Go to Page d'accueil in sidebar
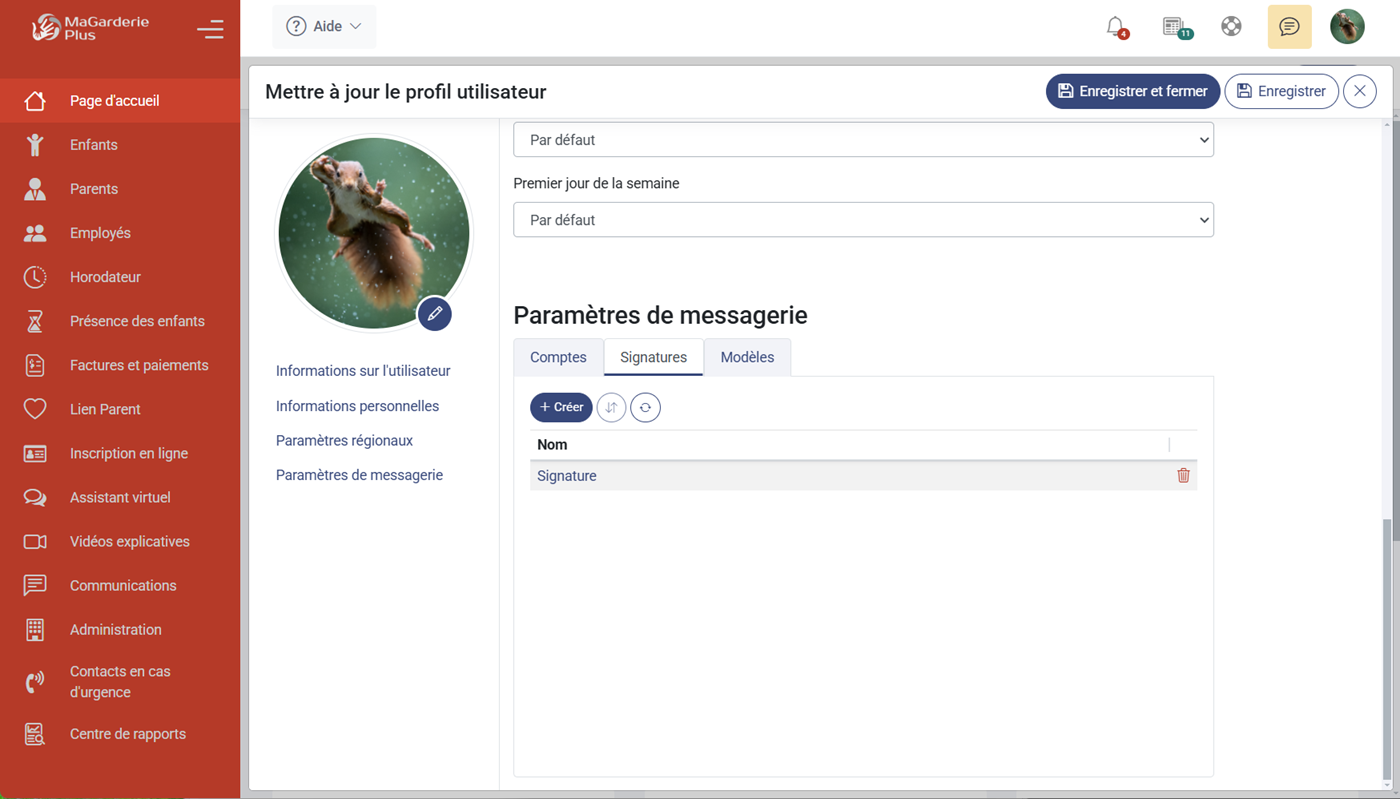Viewport: 1400px width, 799px height. click(x=120, y=101)
